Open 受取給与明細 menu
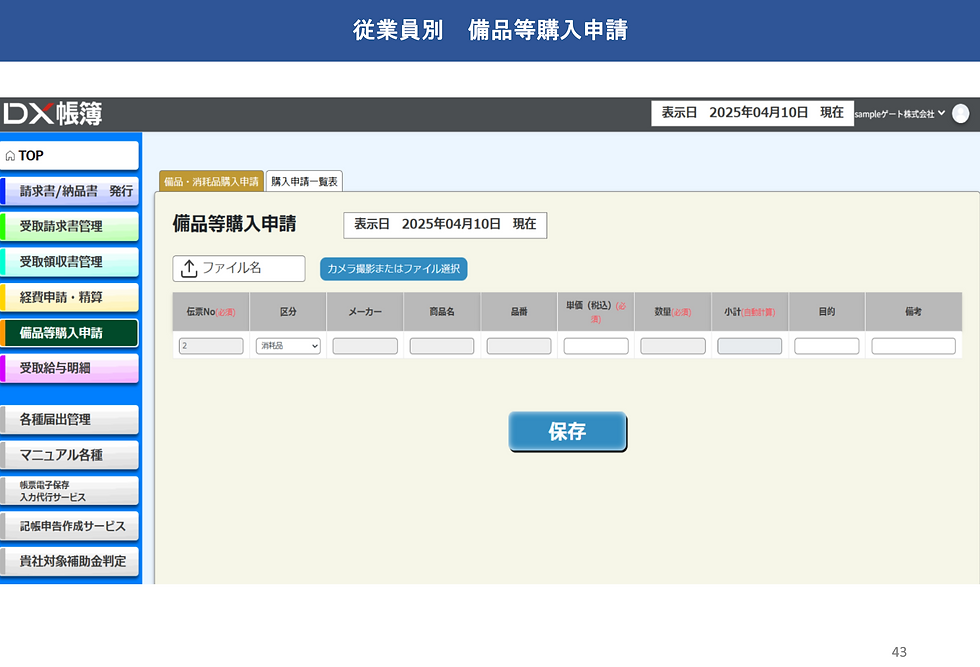This screenshot has width=980, height=667. click(x=69, y=368)
